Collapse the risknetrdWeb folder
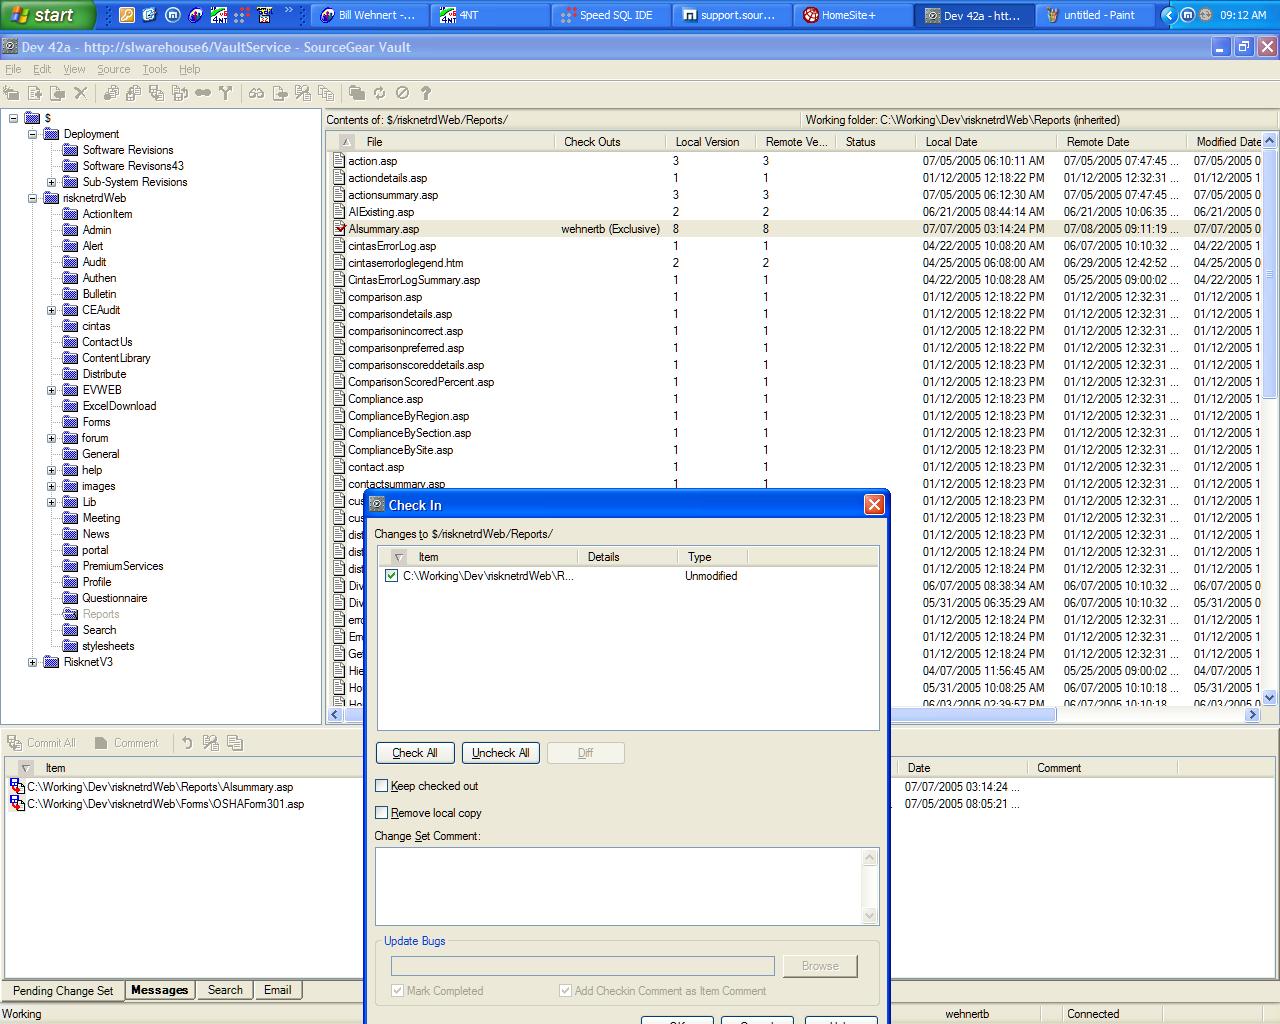 [x=32, y=198]
